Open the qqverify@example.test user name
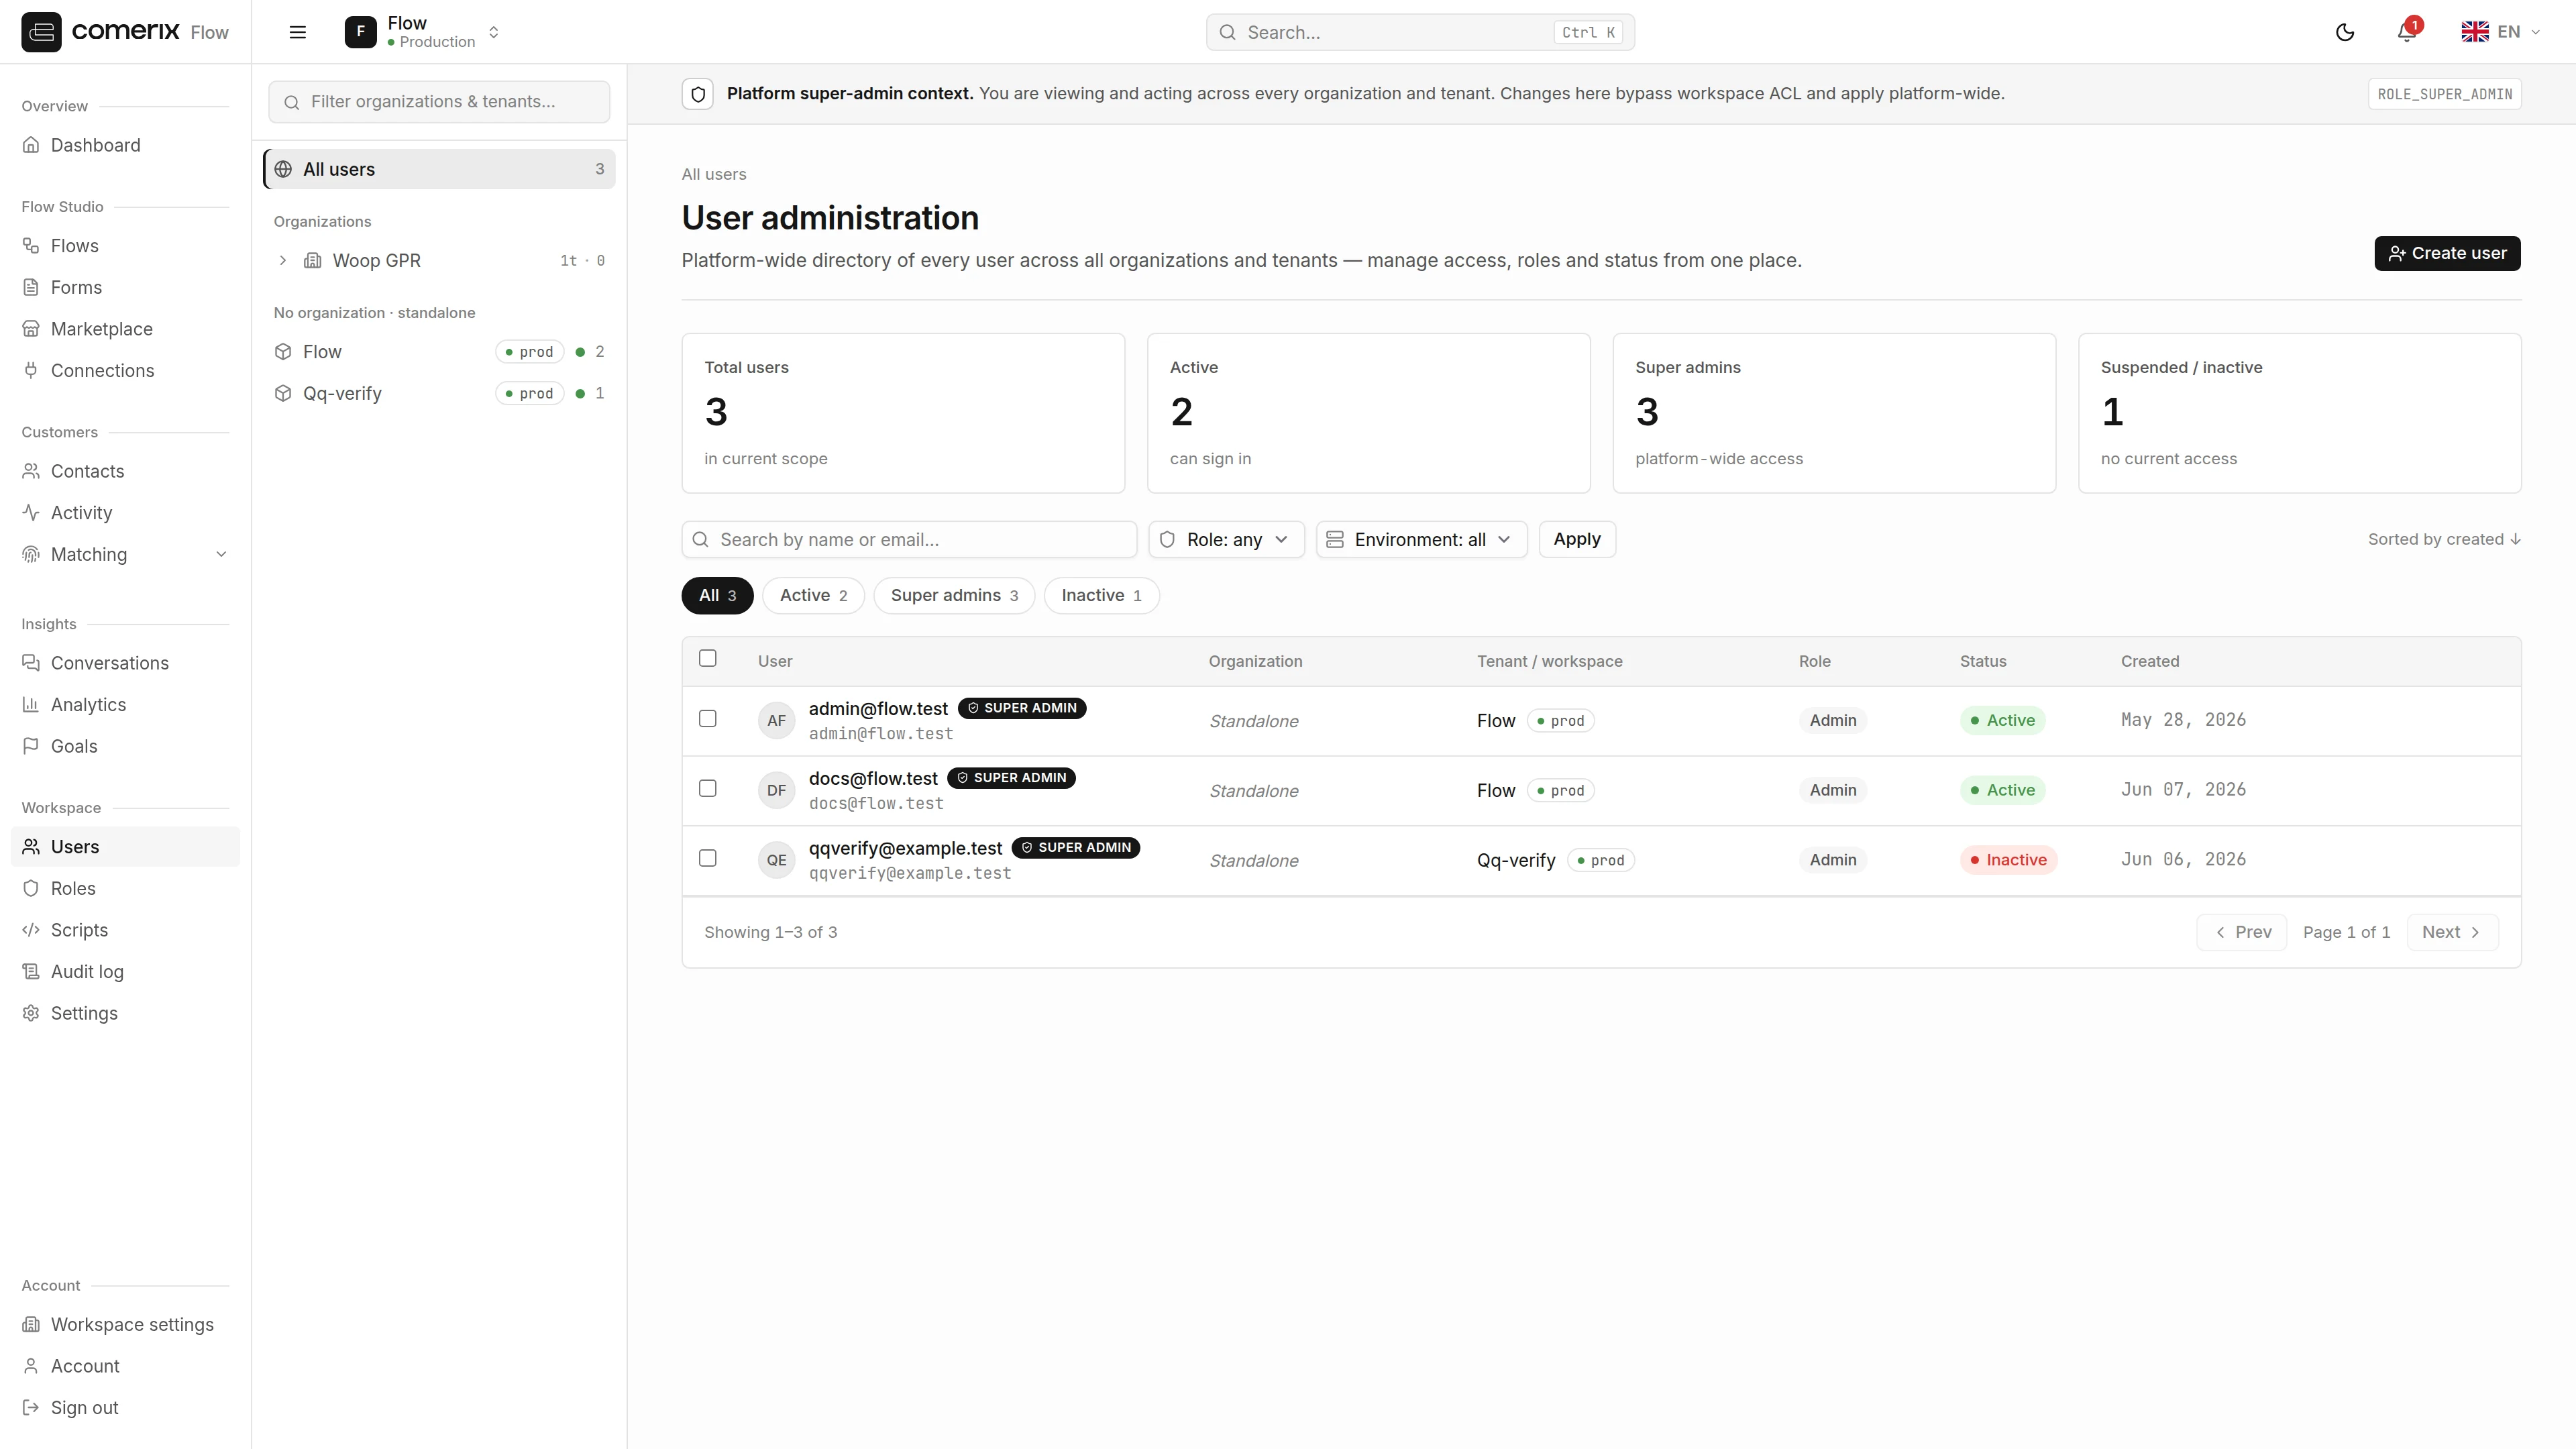The image size is (2576, 1449). pos(905,848)
